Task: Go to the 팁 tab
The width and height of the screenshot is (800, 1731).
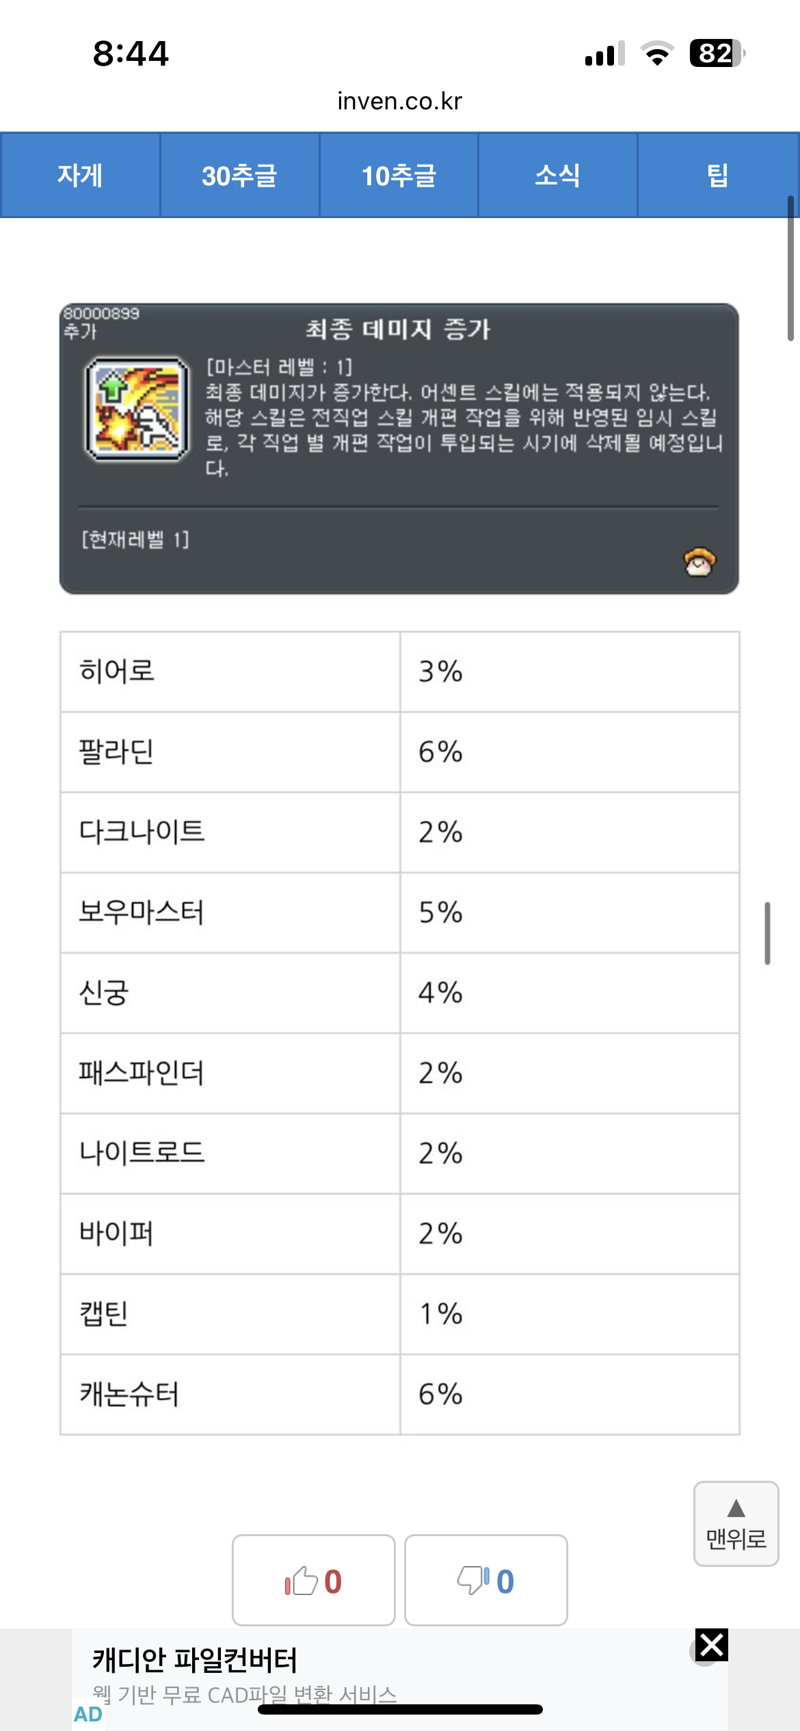Action: [x=717, y=175]
